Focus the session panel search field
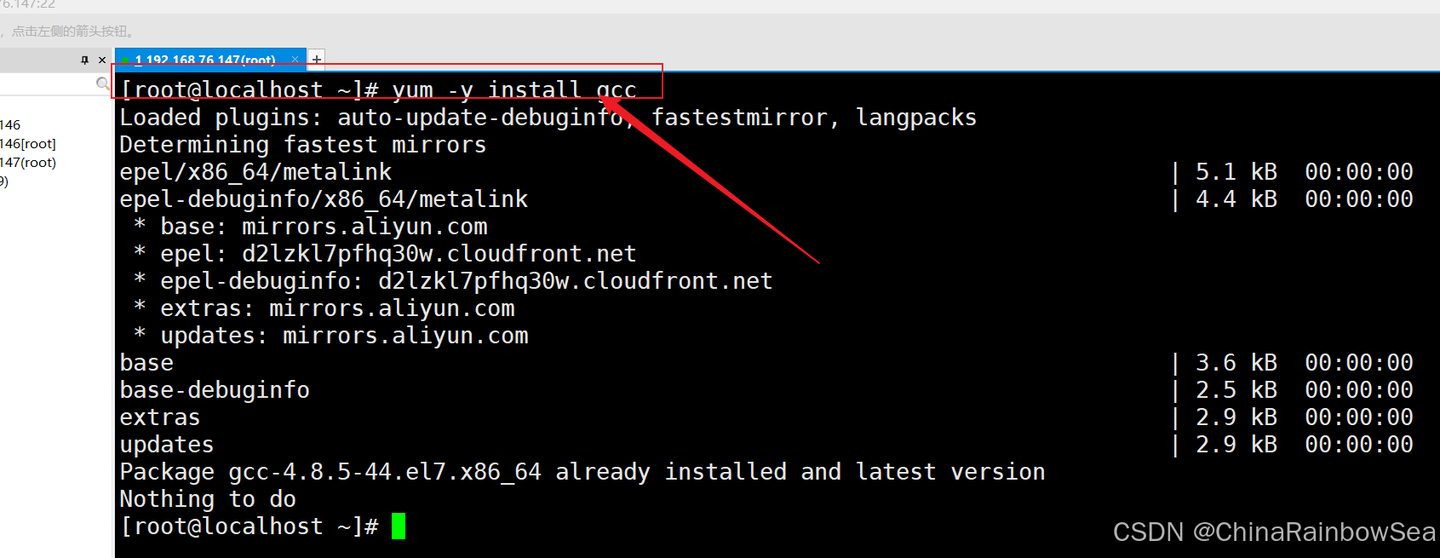 pos(48,84)
